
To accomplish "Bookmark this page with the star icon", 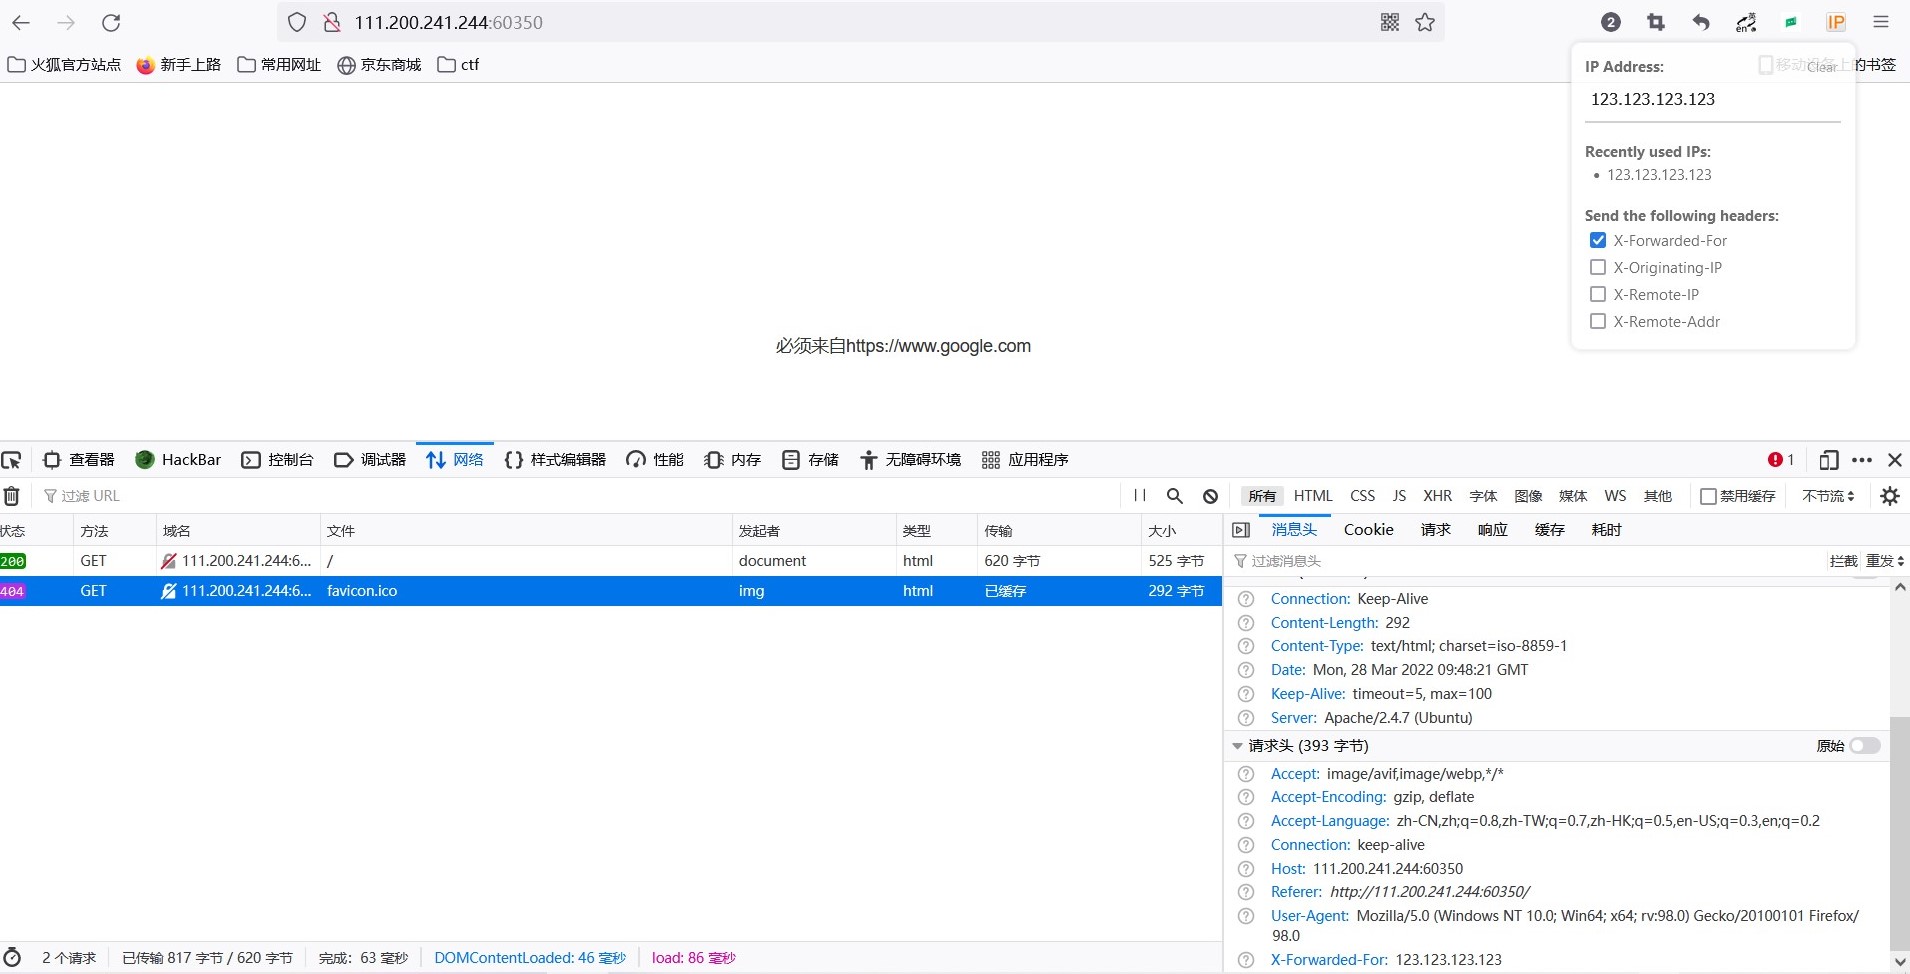I will (x=1424, y=22).
